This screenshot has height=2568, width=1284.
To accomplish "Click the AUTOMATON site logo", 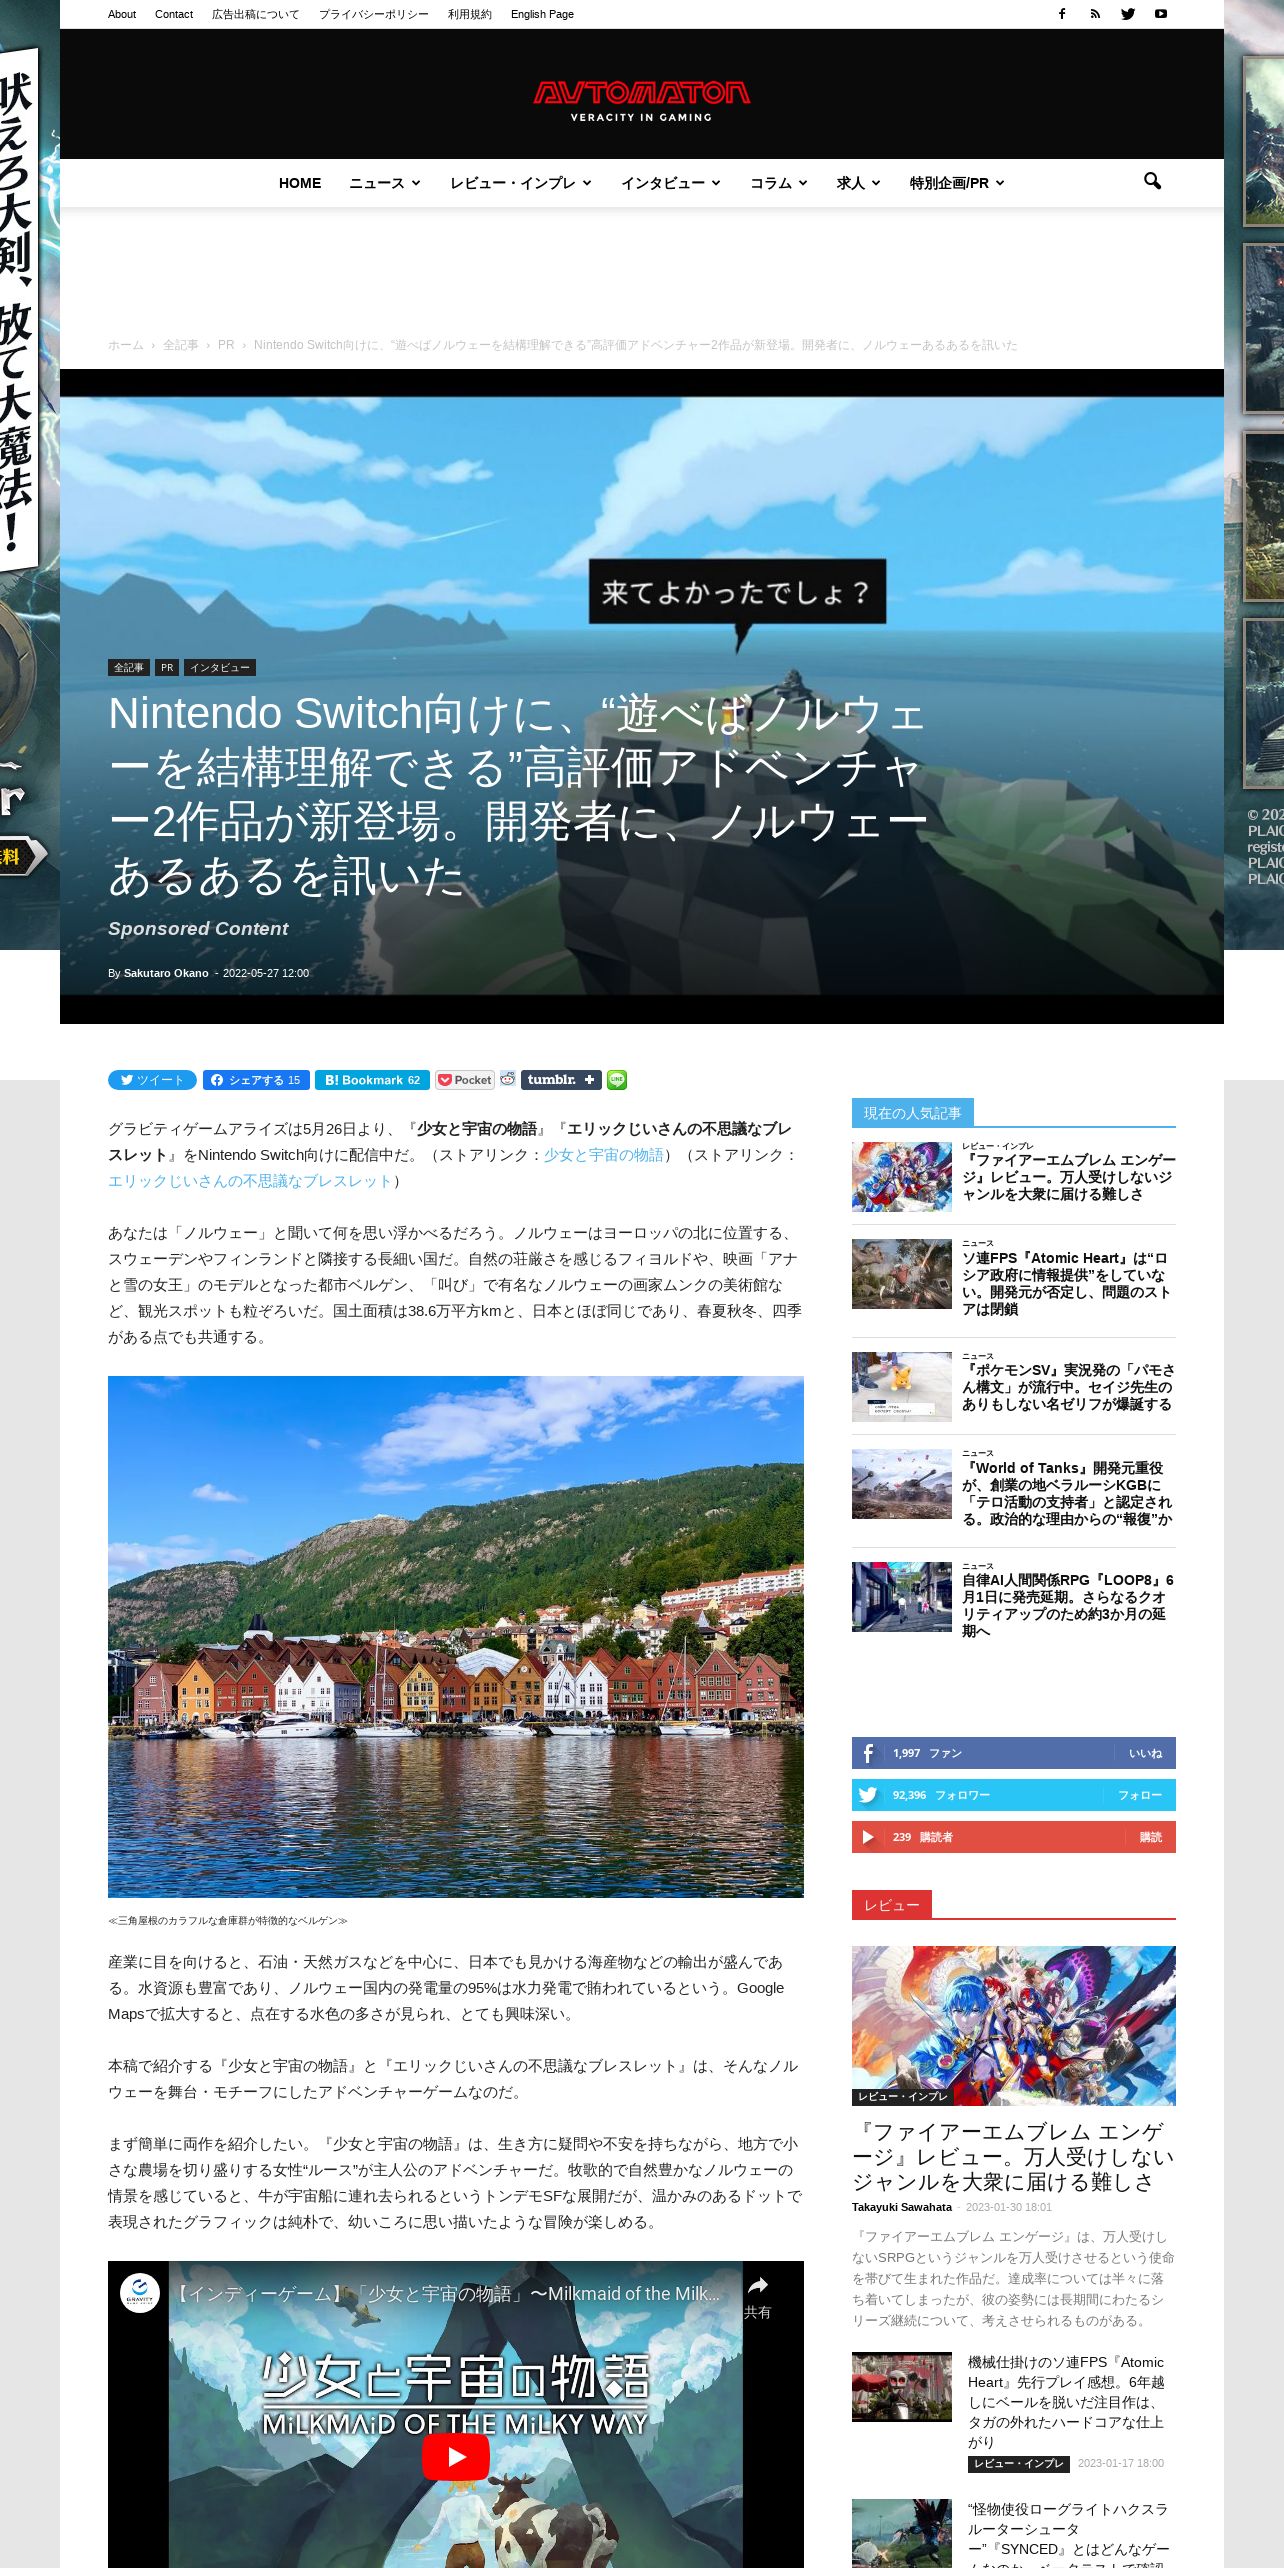I will pos(641,100).
